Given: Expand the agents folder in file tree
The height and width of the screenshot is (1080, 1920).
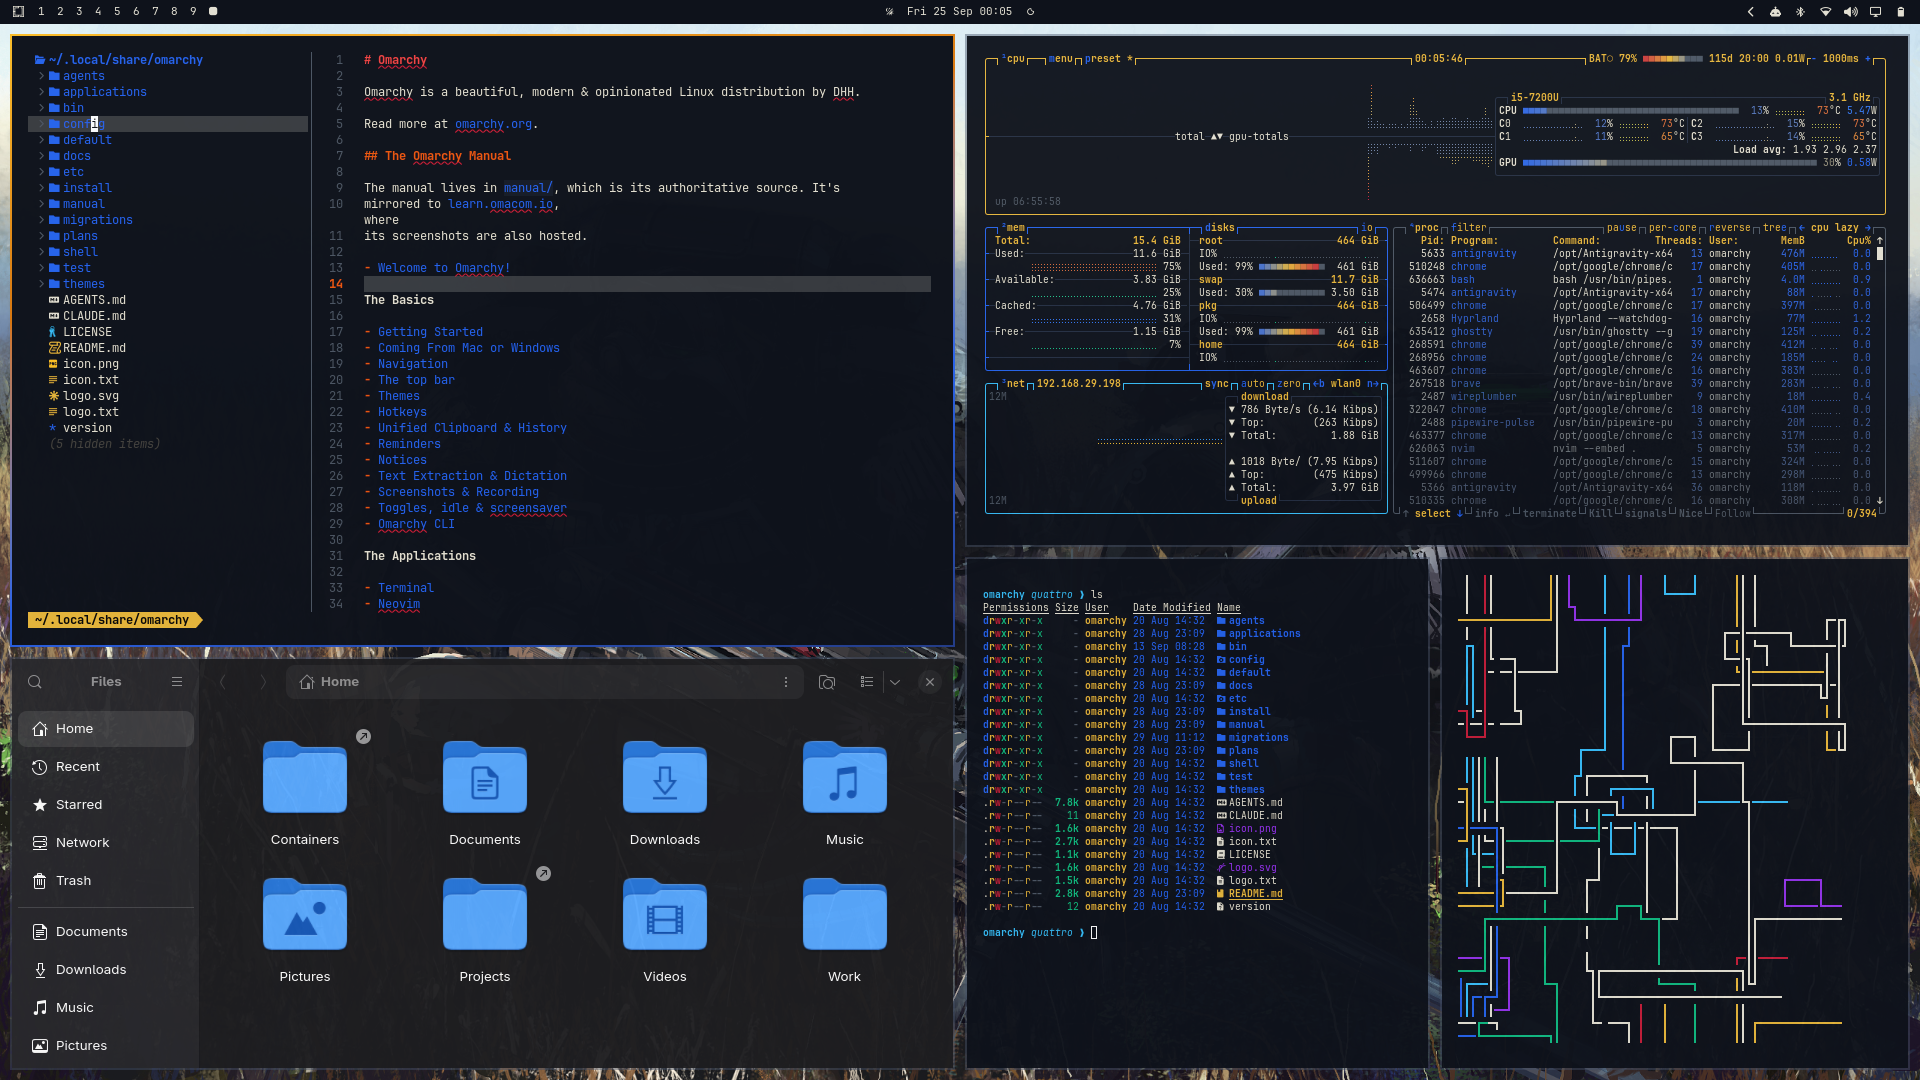Looking at the screenshot, I should (42, 76).
